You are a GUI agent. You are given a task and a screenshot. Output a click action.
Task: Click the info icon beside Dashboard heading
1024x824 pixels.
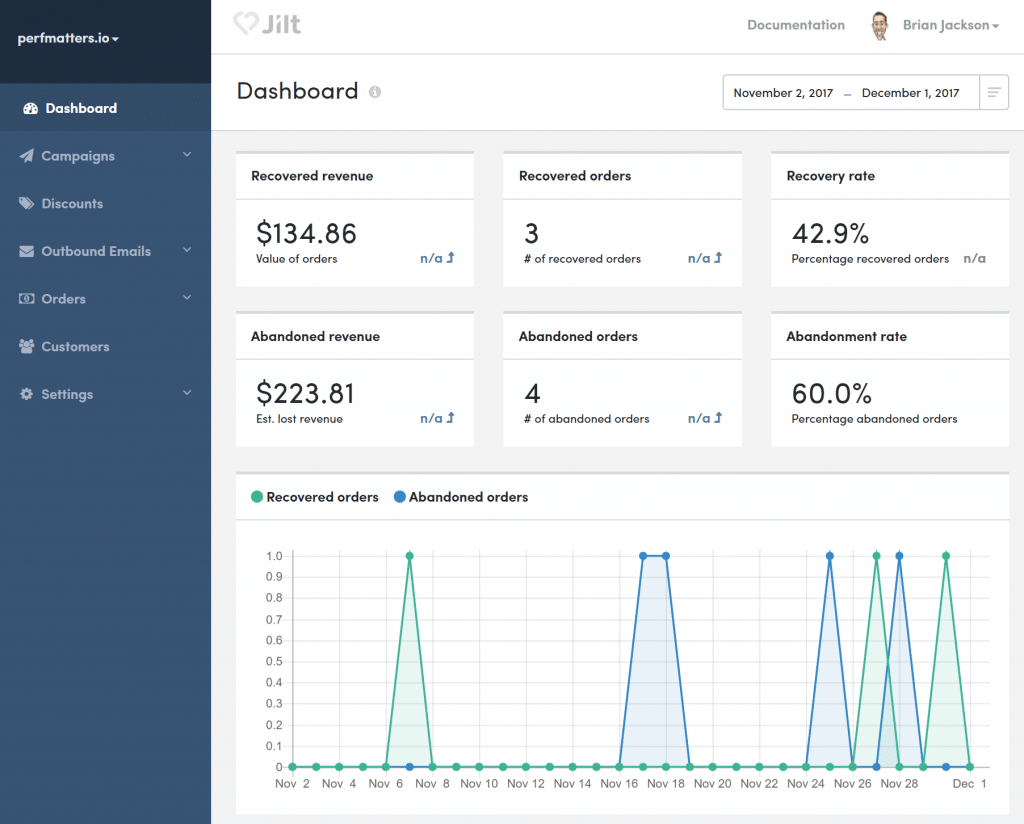click(375, 92)
